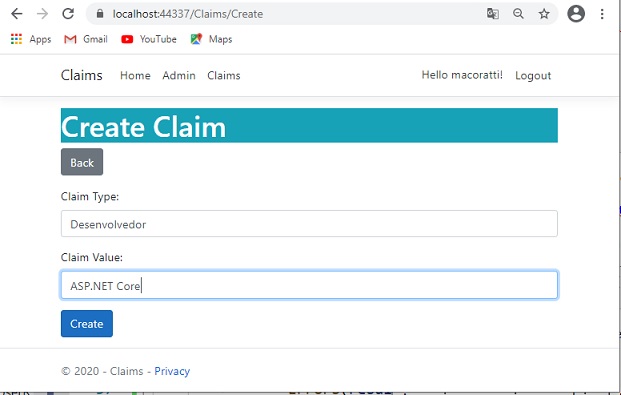621x395 pixels.
Task: Go to Home in navbar
Action: (x=135, y=75)
